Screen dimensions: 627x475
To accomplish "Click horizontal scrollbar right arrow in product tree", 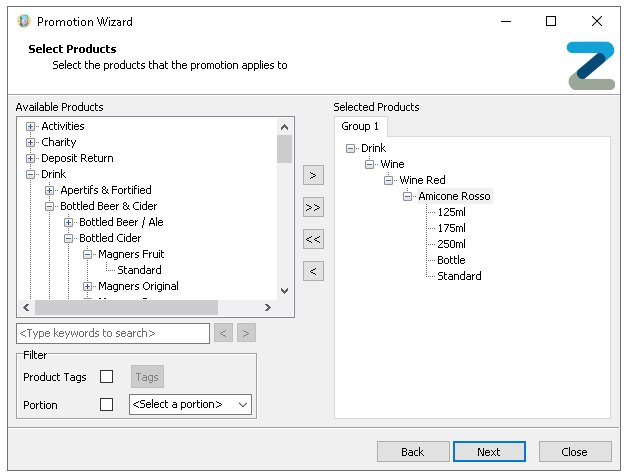I will coord(267,308).
